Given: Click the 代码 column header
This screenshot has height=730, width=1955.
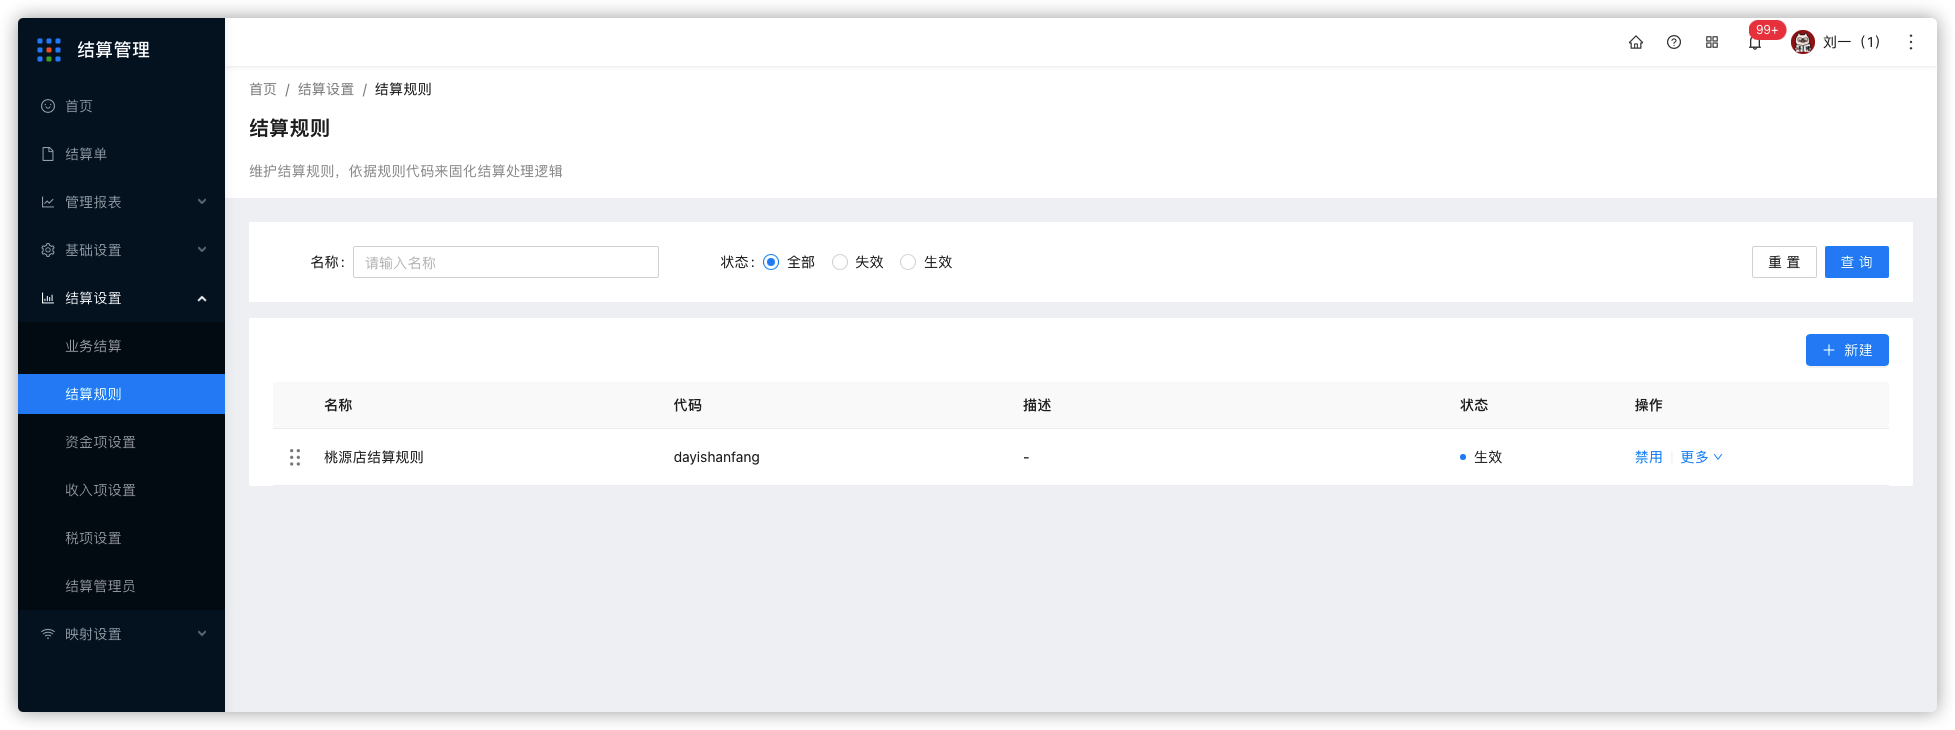Looking at the screenshot, I should pos(687,405).
